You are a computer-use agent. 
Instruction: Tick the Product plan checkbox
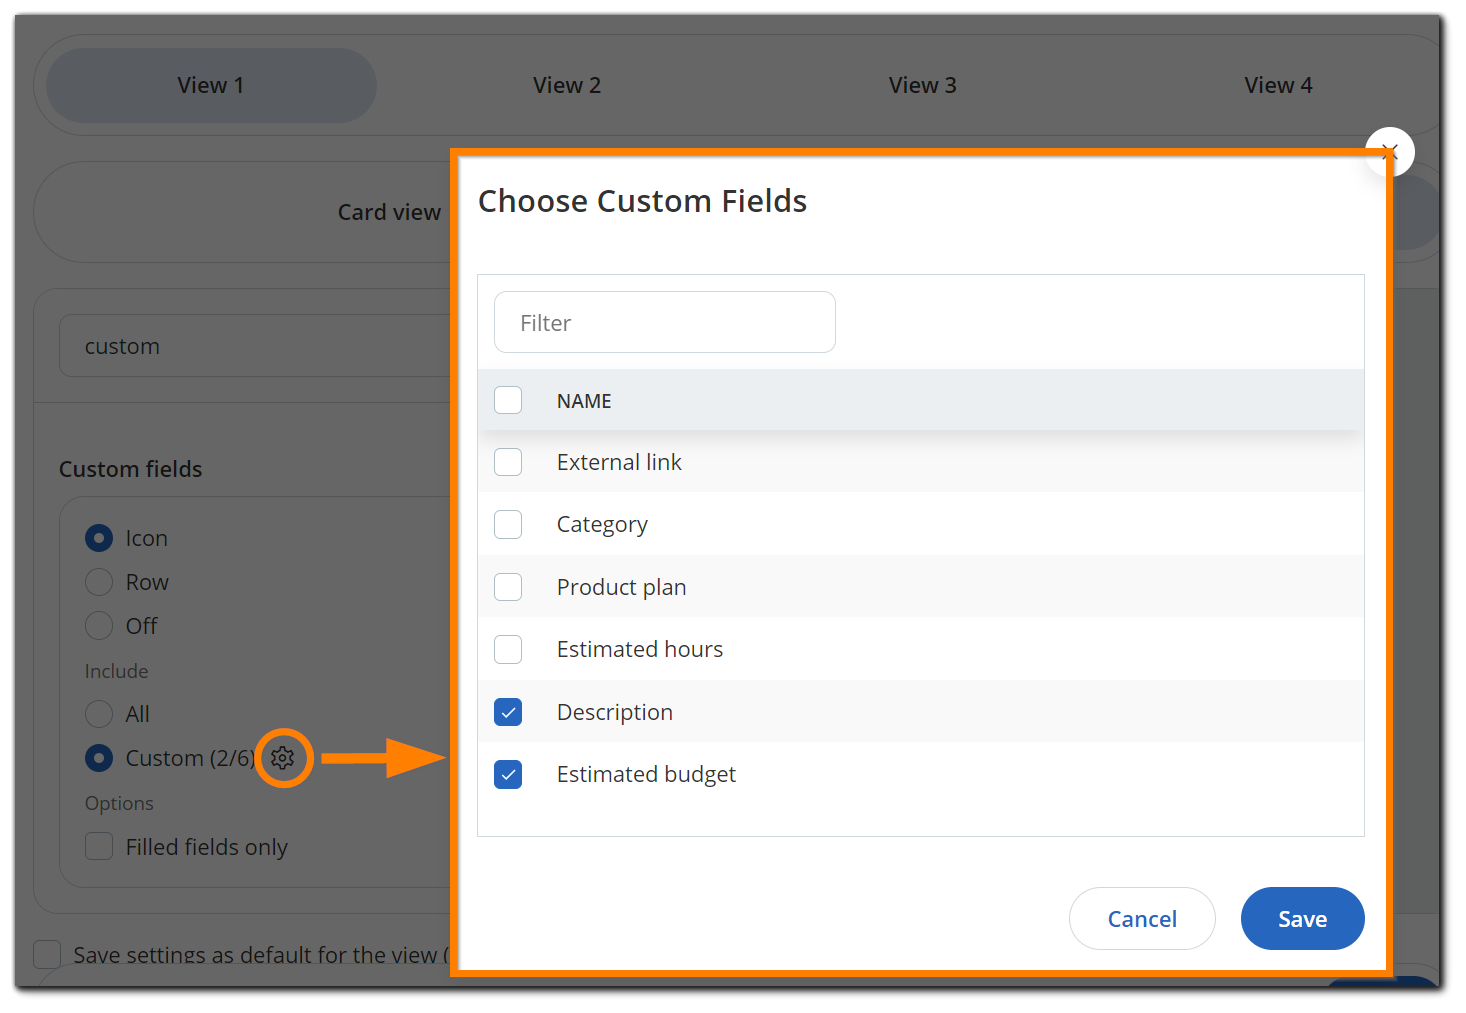[508, 587]
